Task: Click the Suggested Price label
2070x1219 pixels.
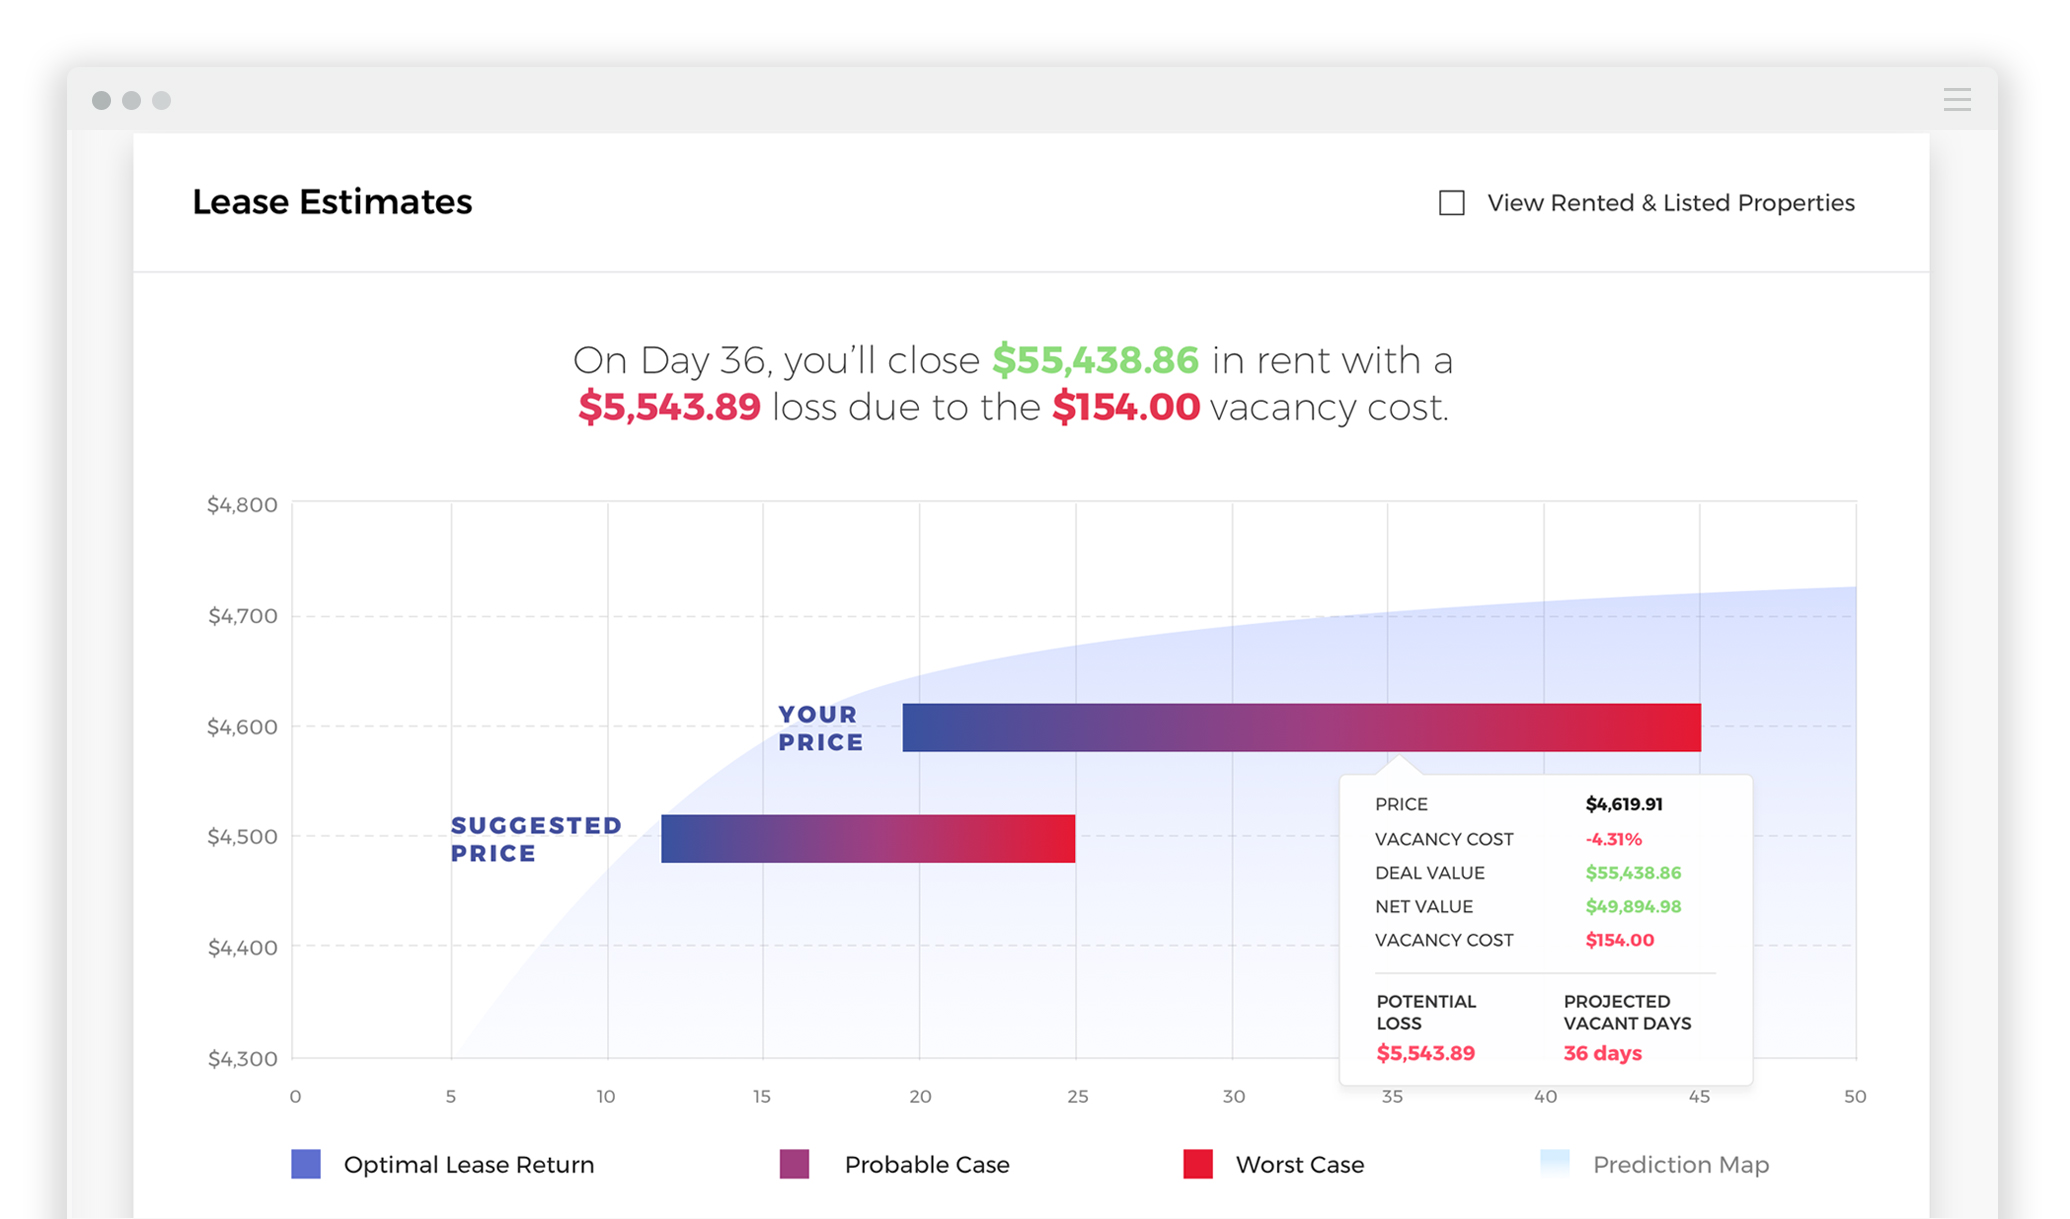Action: coord(536,839)
